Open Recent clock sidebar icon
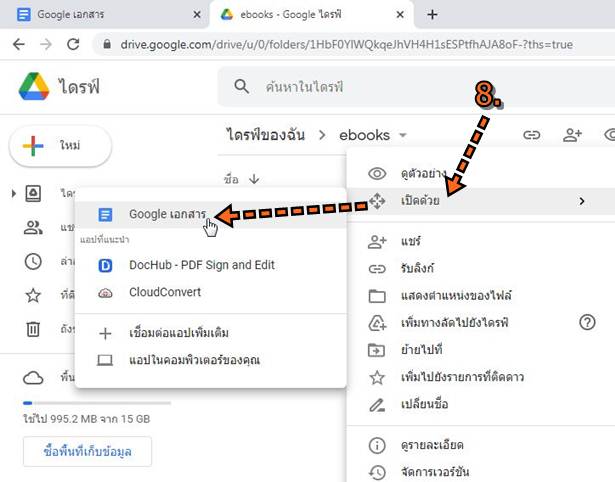This screenshot has width=615, height=482. pos(33,261)
